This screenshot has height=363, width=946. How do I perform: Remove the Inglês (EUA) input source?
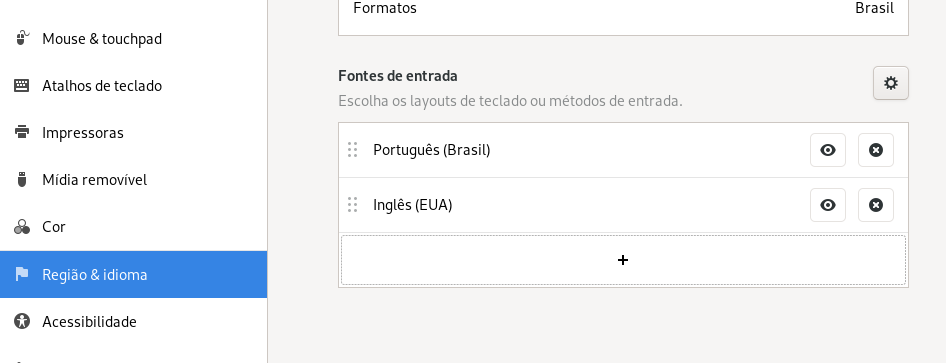(x=876, y=205)
